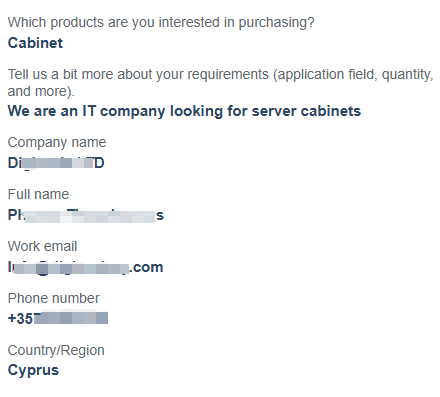Open the work email address ending .com

[85, 267]
